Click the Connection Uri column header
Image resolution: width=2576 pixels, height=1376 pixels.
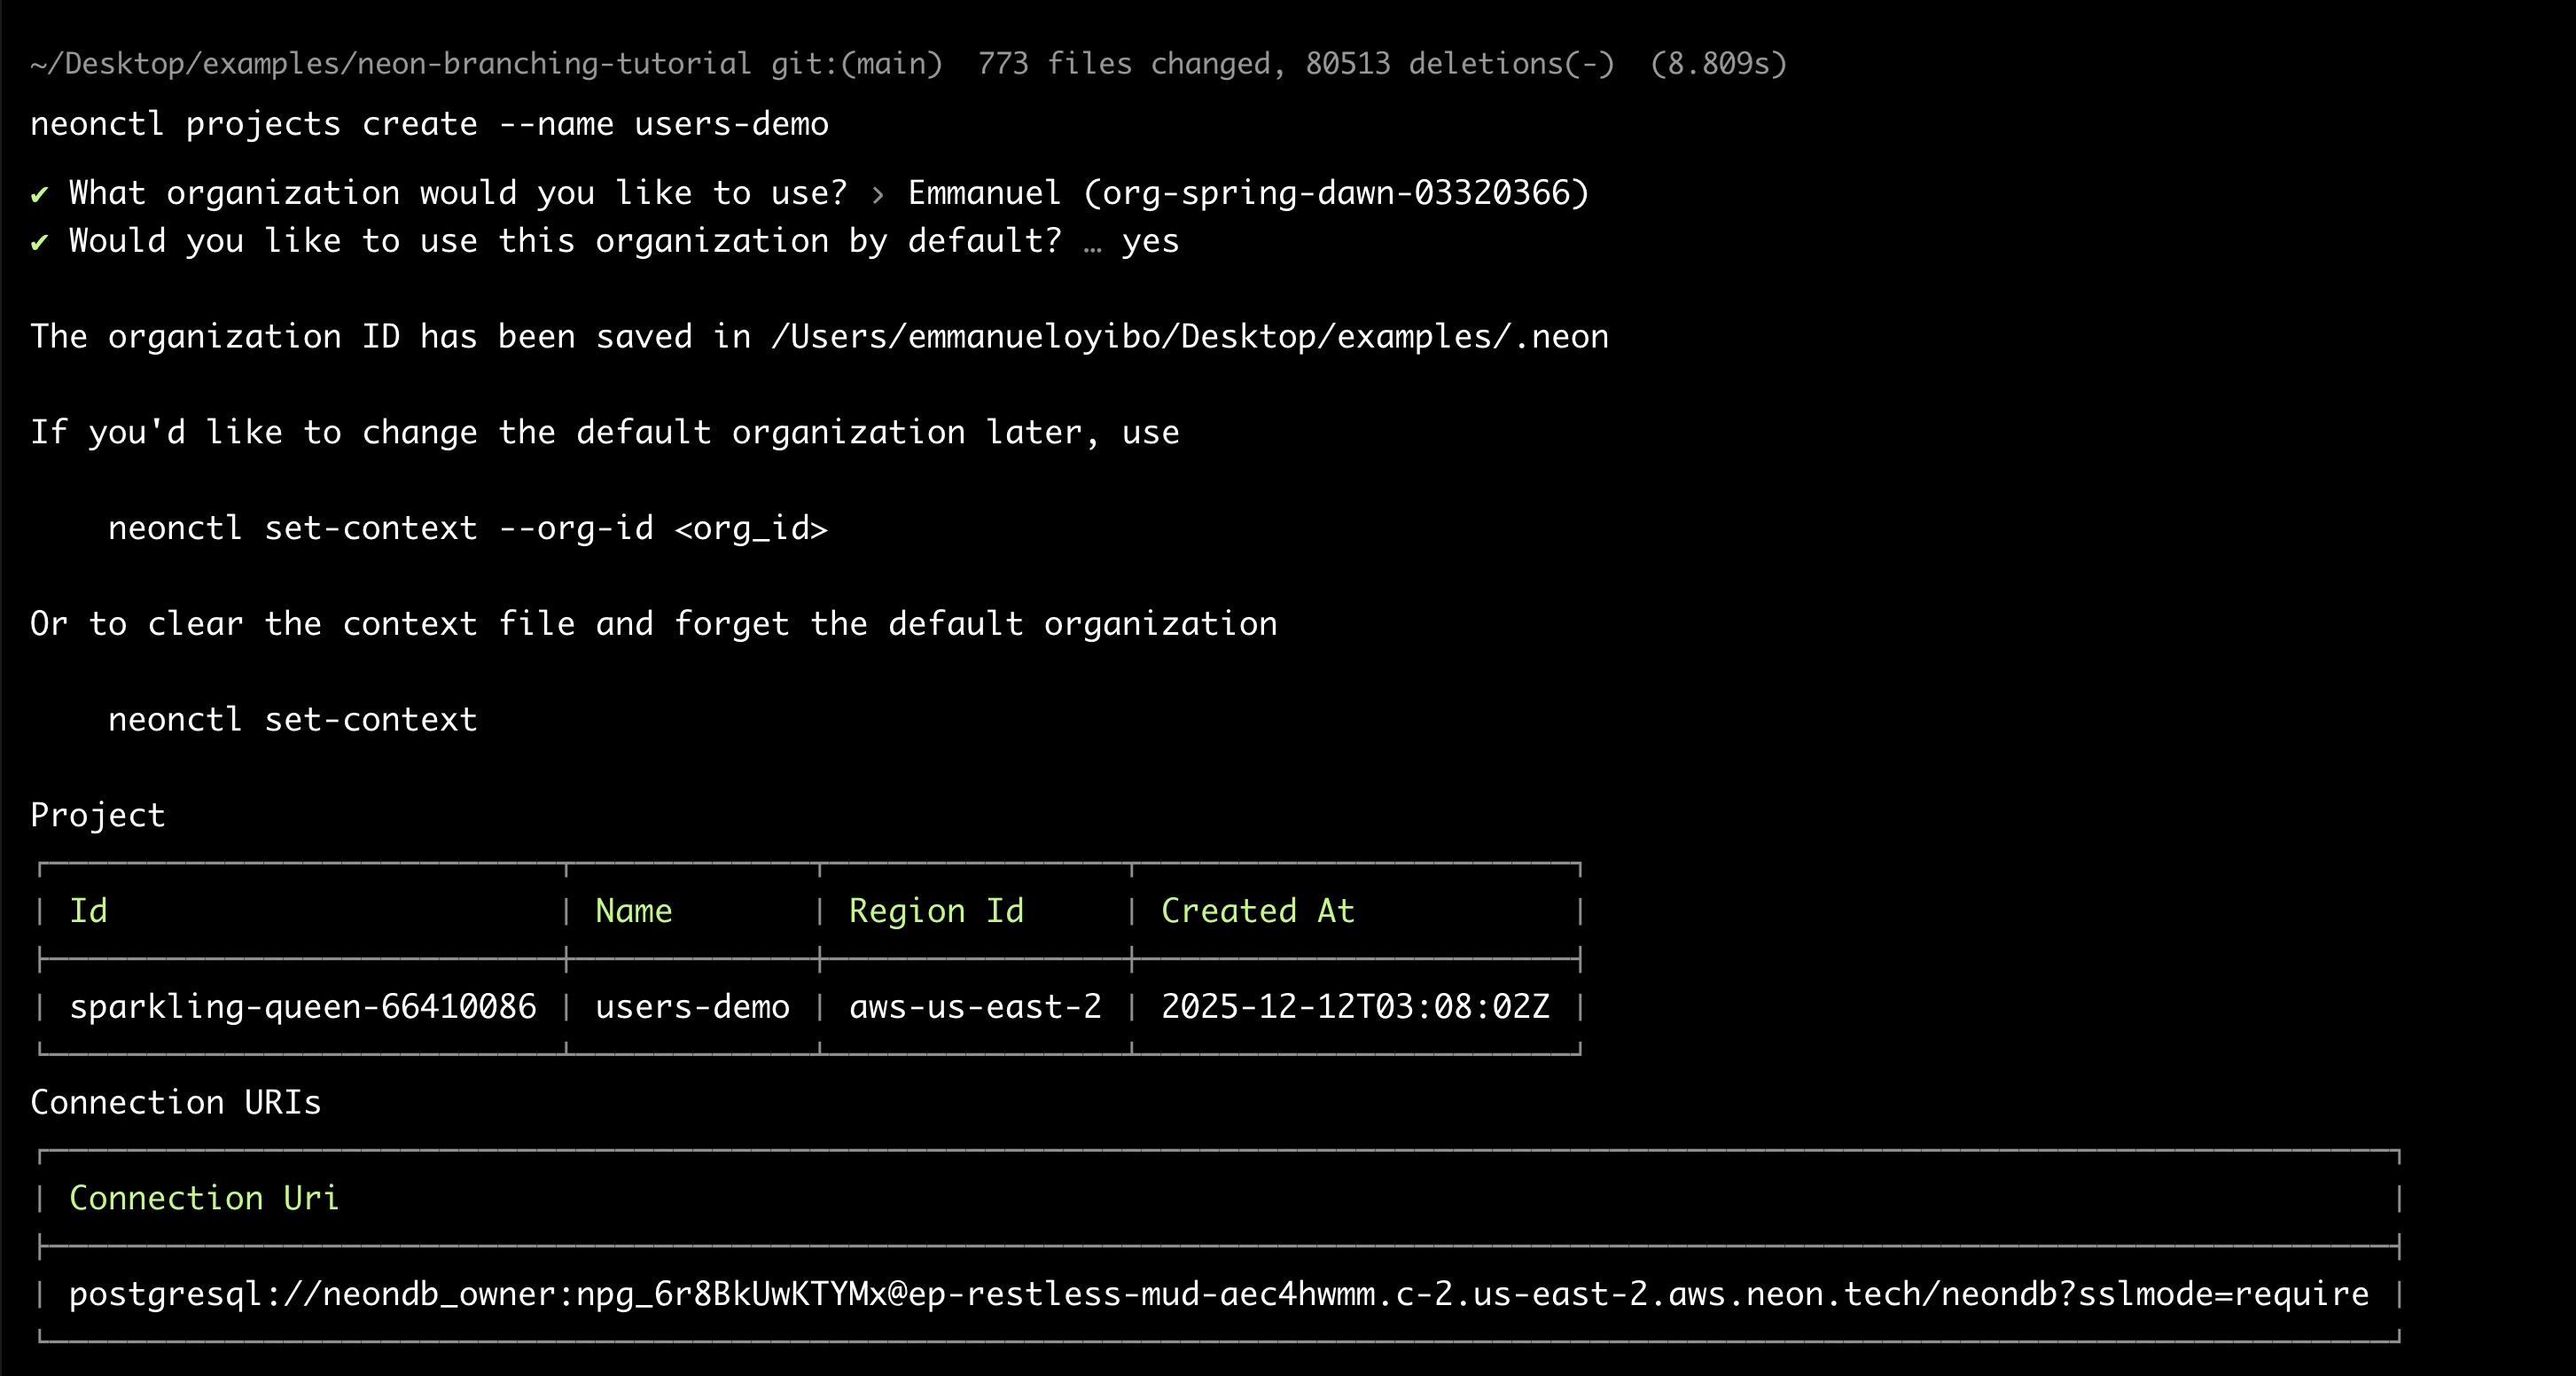tap(204, 1198)
